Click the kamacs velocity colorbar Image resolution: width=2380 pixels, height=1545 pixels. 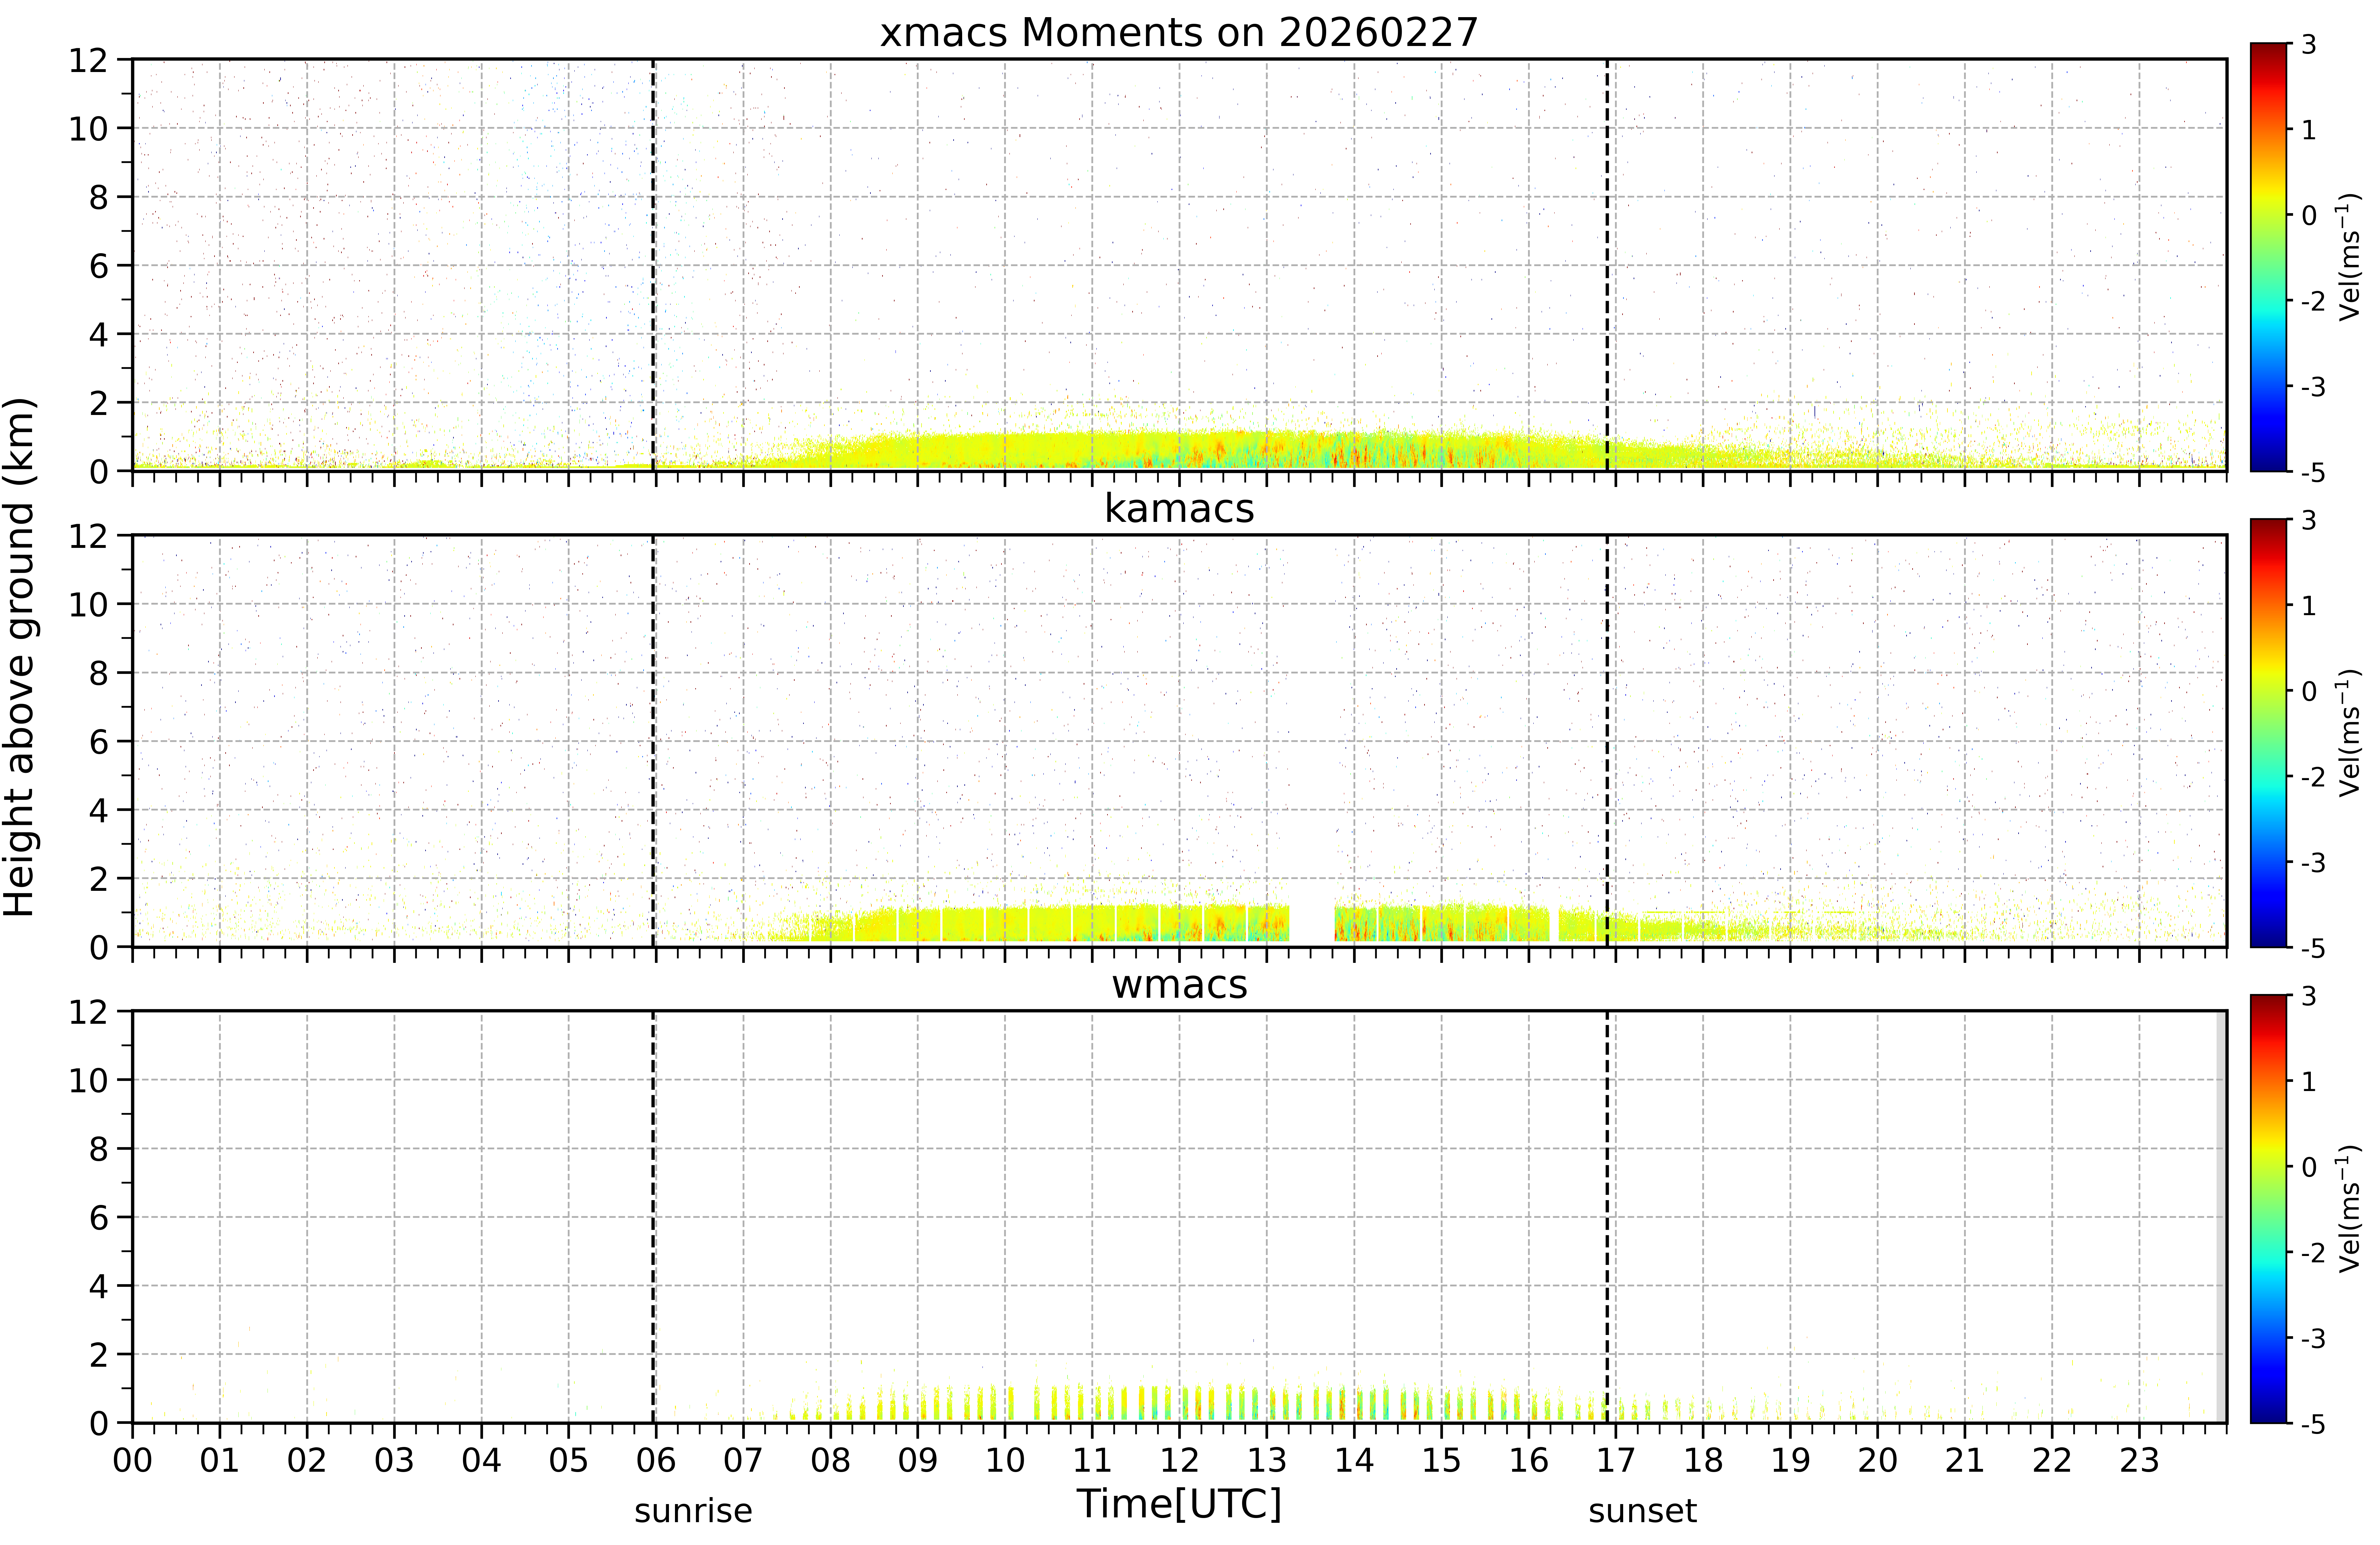pos(2269,733)
